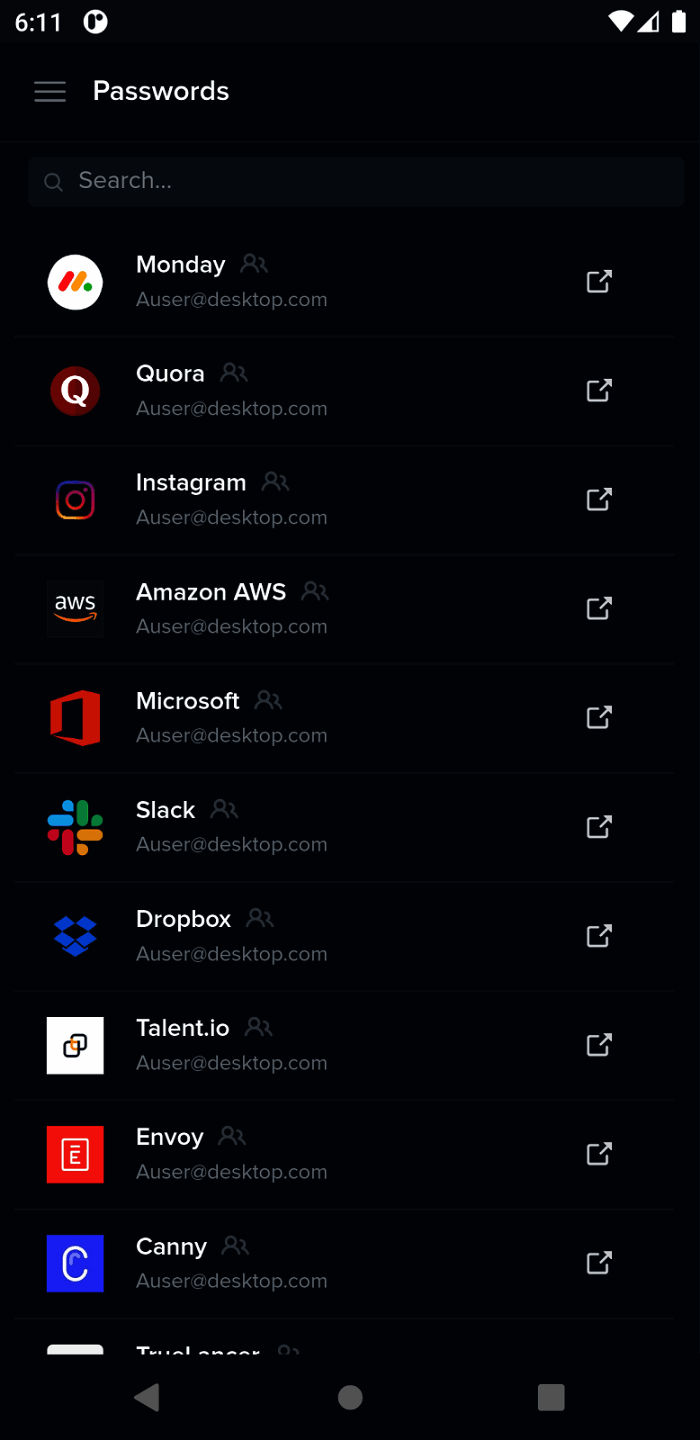700x1440 pixels.
Task: Click the Monday app logo
Action: [75, 282]
